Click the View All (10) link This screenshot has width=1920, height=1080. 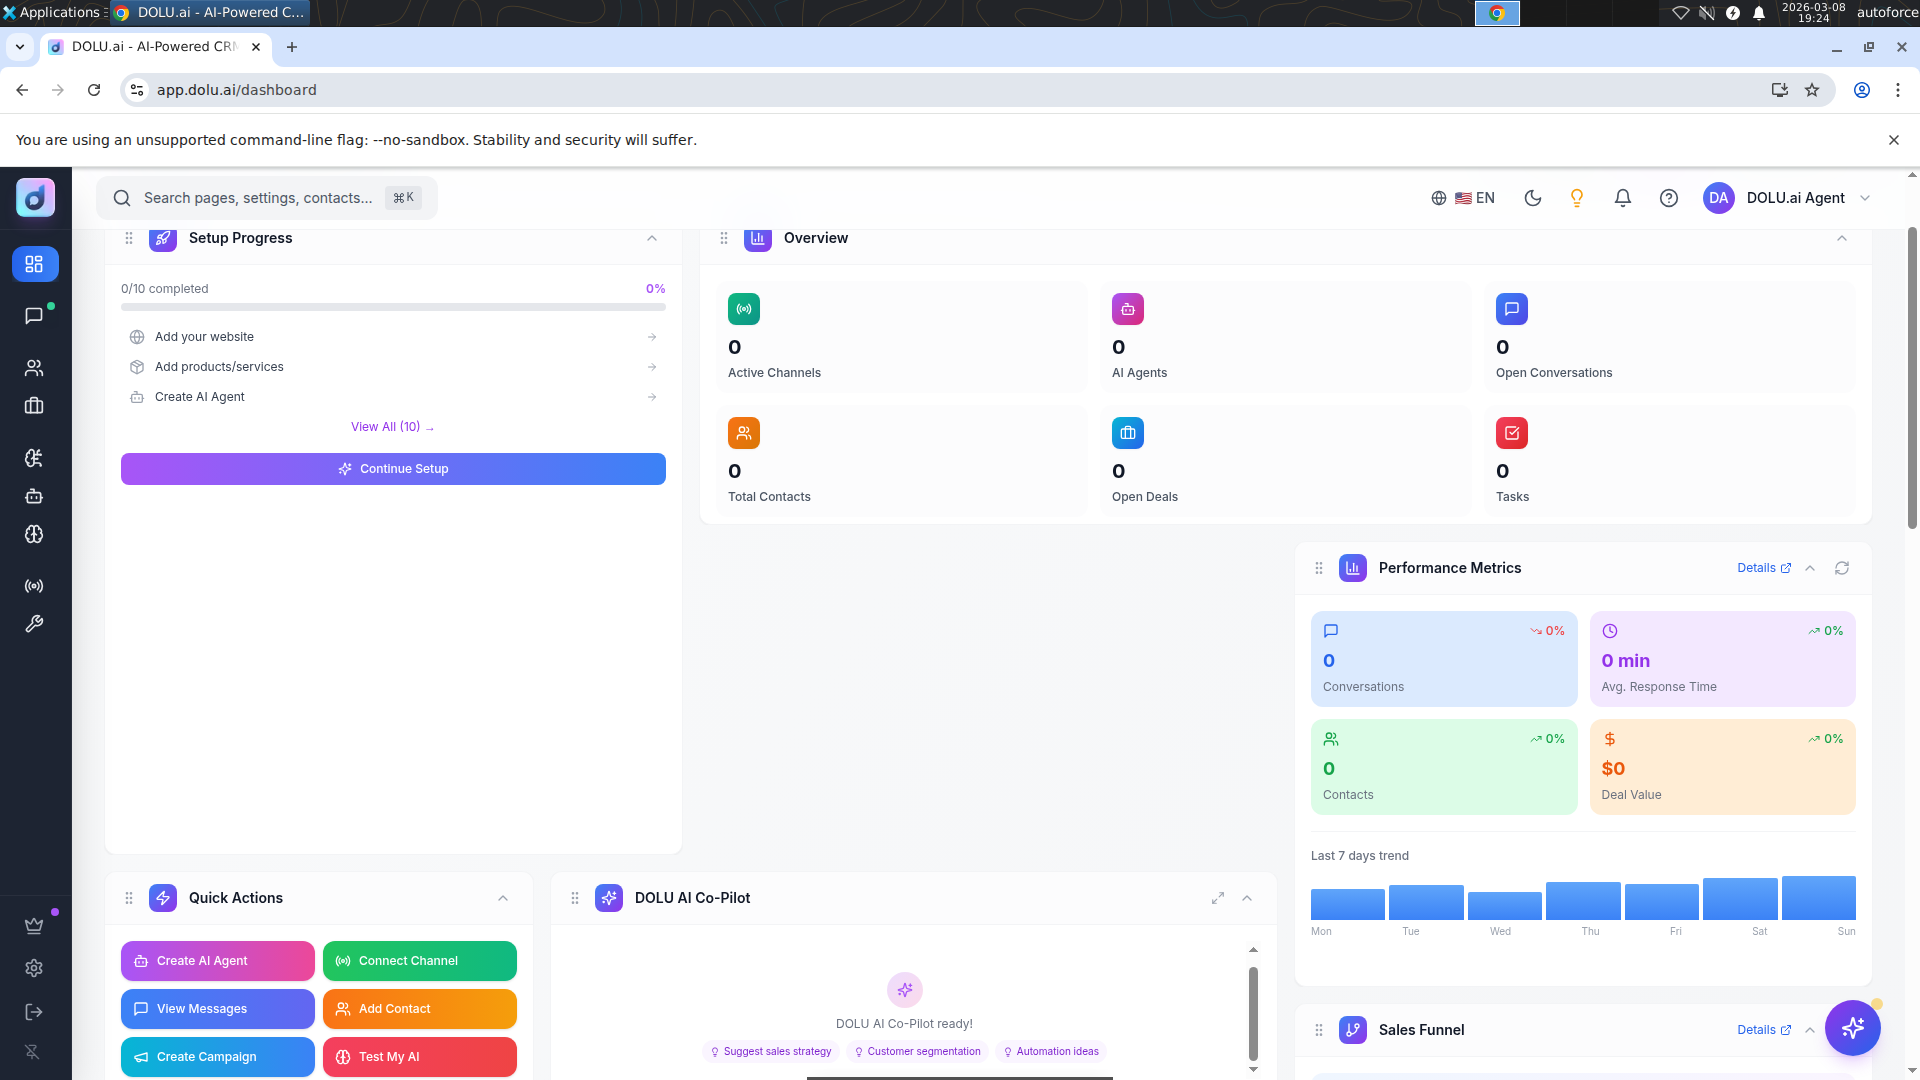click(392, 427)
